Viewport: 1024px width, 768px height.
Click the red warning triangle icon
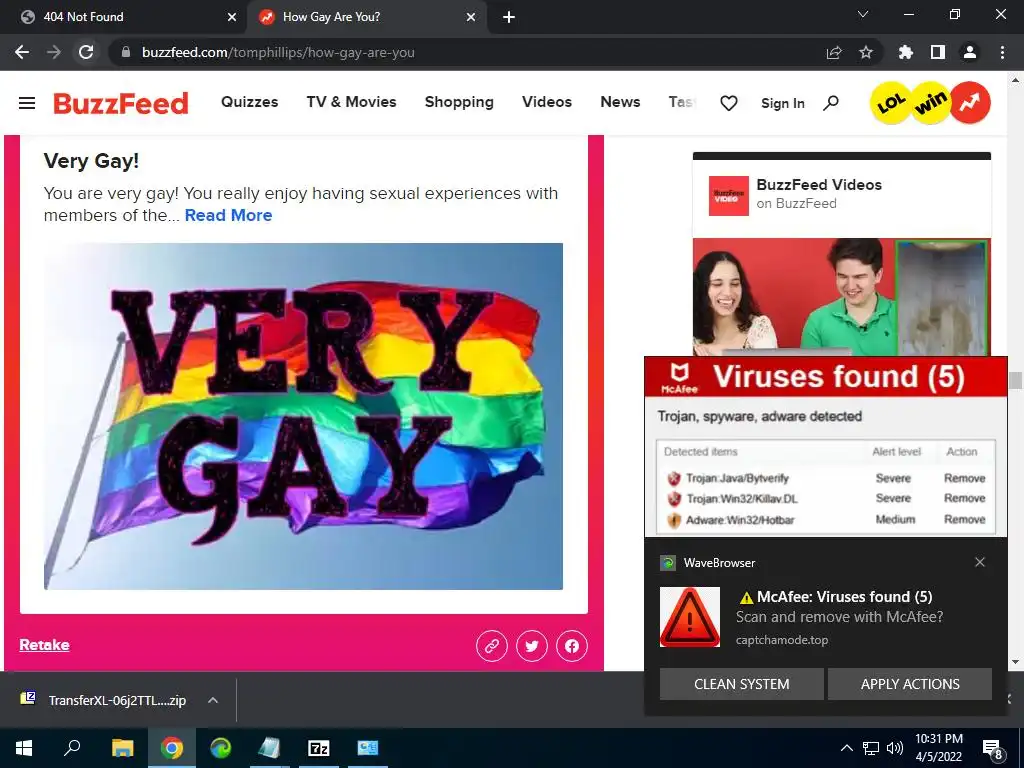[x=690, y=617]
